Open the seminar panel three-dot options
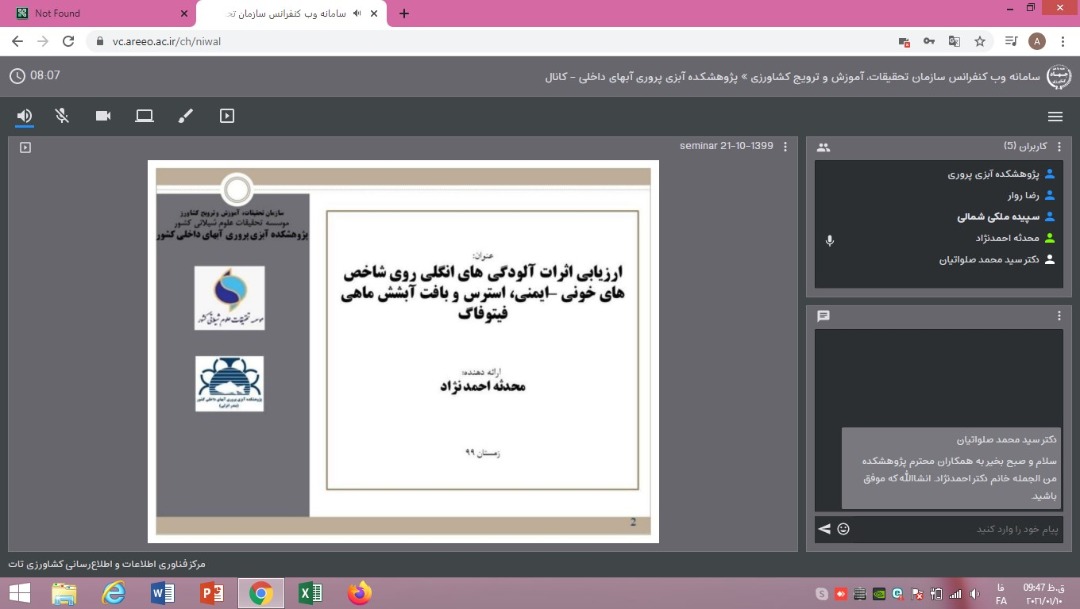Image resolution: width=1080 pixels, height=609 pixels. pyautogui.click(x=785, y=146)
